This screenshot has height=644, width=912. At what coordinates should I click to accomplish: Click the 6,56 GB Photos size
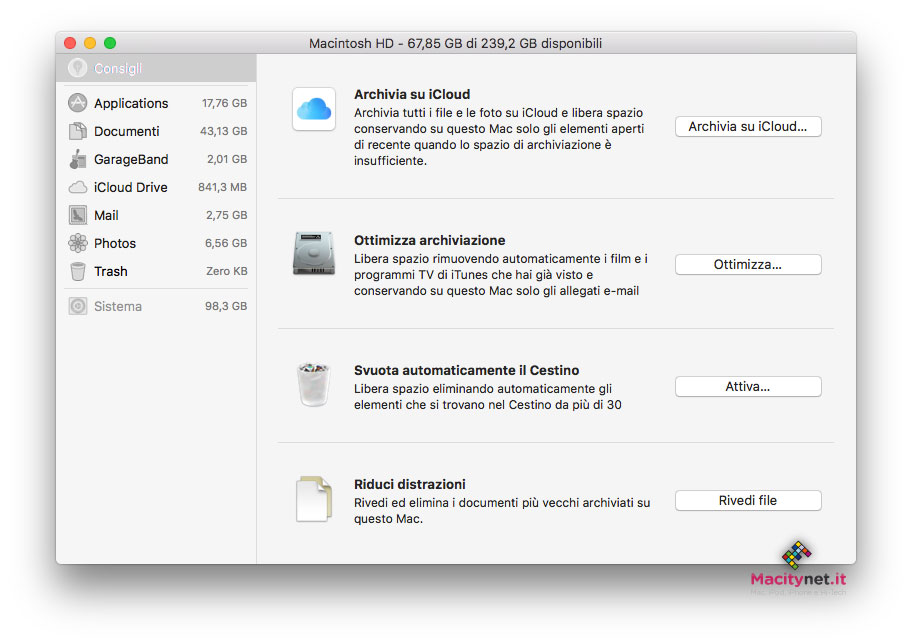coord(226,243)
